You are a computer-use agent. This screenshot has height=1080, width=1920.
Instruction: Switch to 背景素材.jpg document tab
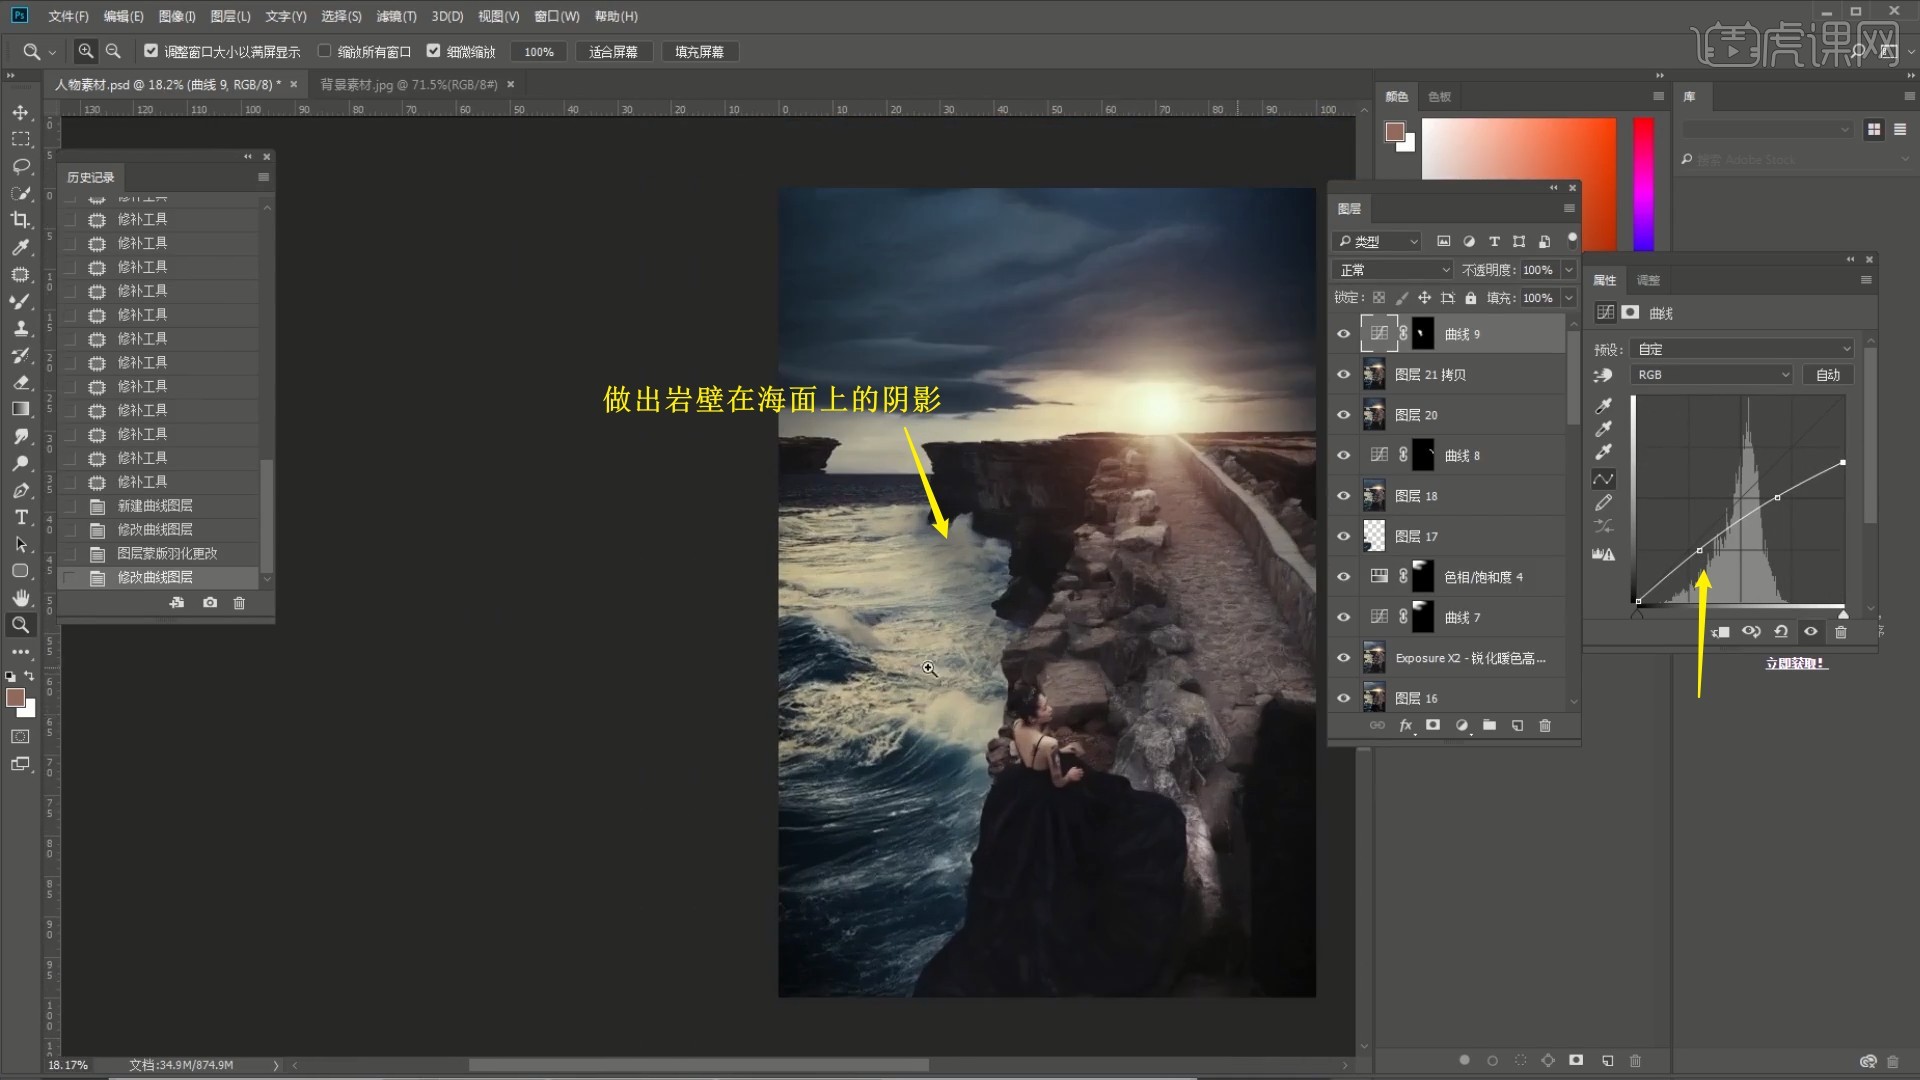[x=408, y=85]
